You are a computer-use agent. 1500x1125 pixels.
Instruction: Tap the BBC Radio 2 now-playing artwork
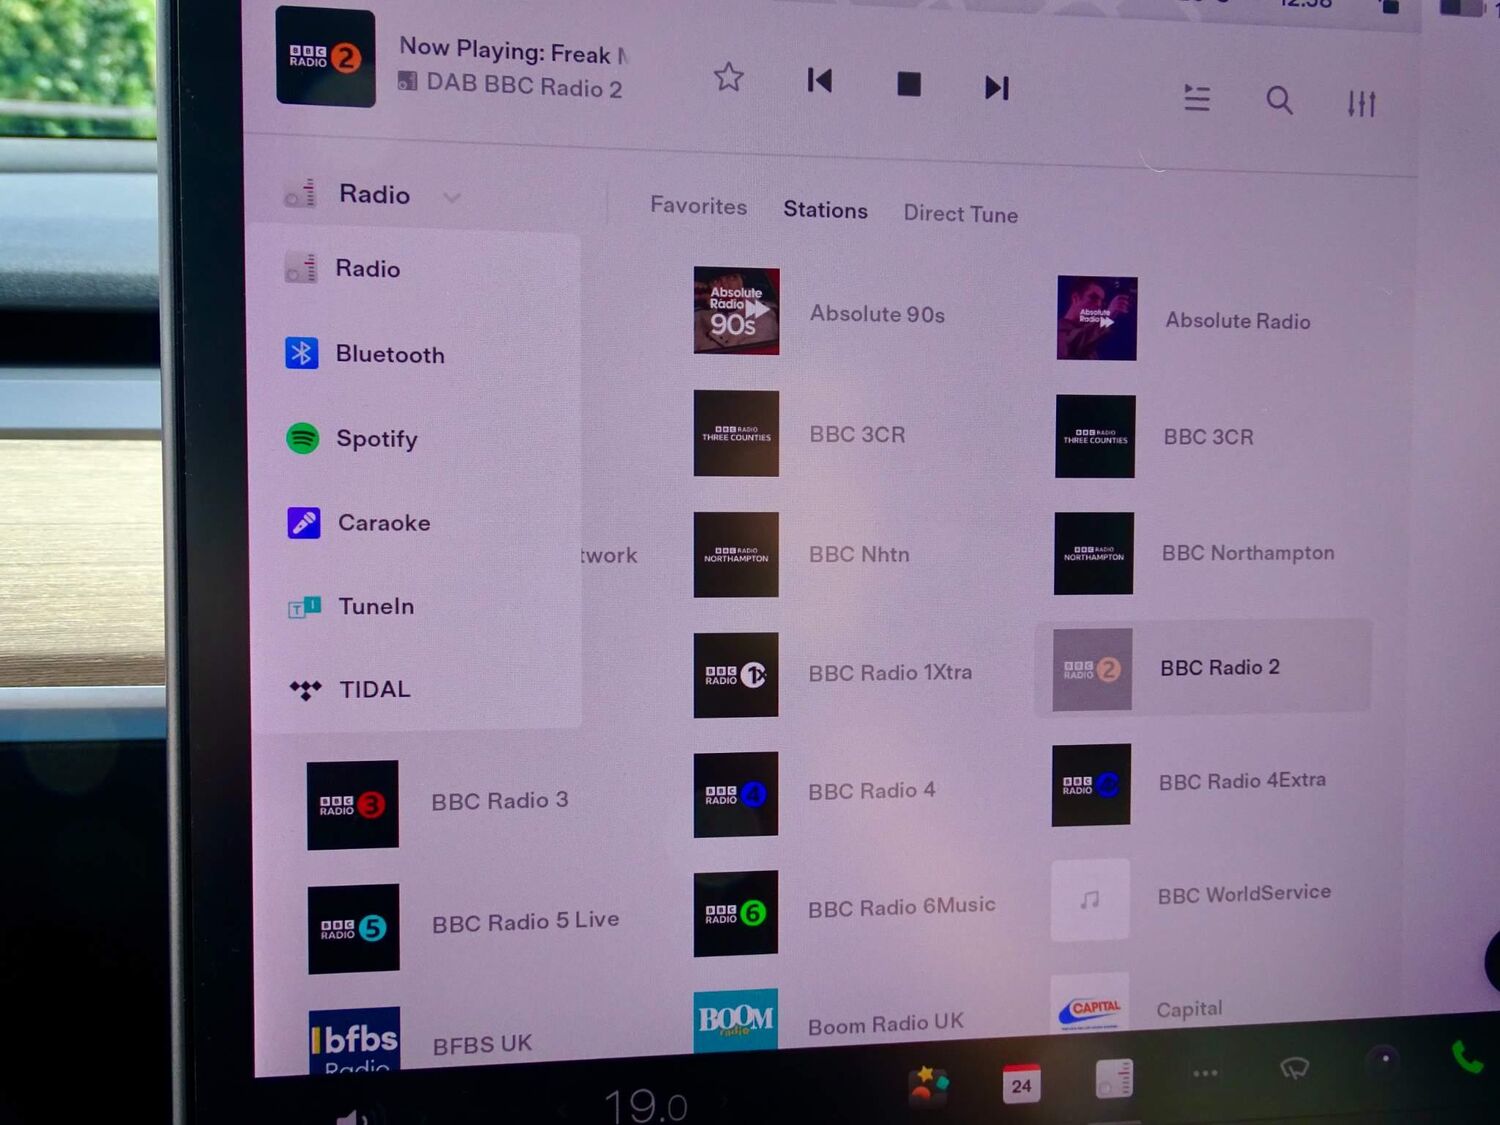click(x=326, y=57)
